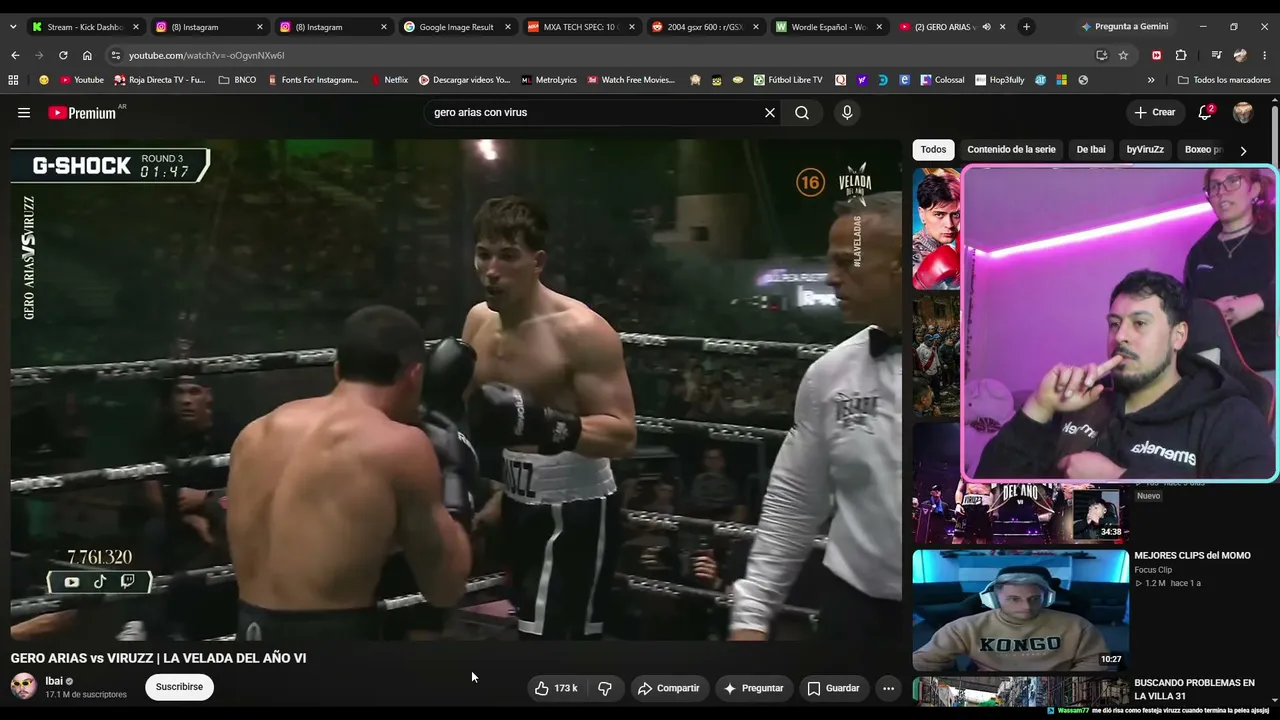
Task: Open the Fútbol Libre TV bookmark
Action: [x=788, y=80]
